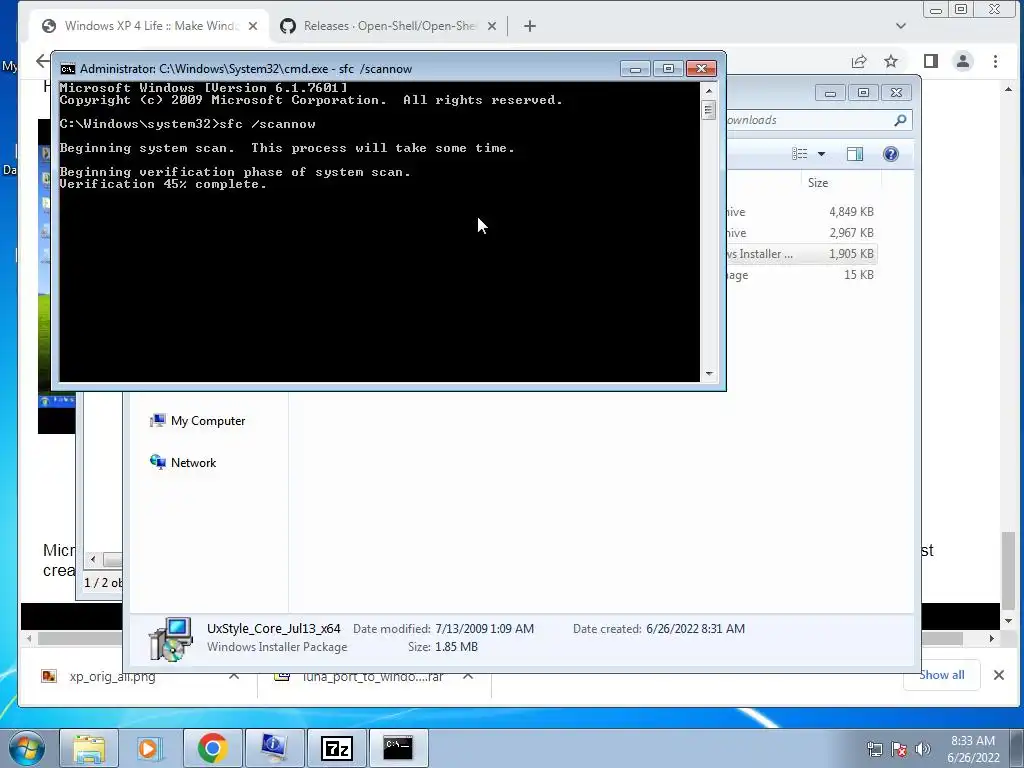1024x768 pixels.
Task: Open clock showing 8:33 AM
Action: 973,749
